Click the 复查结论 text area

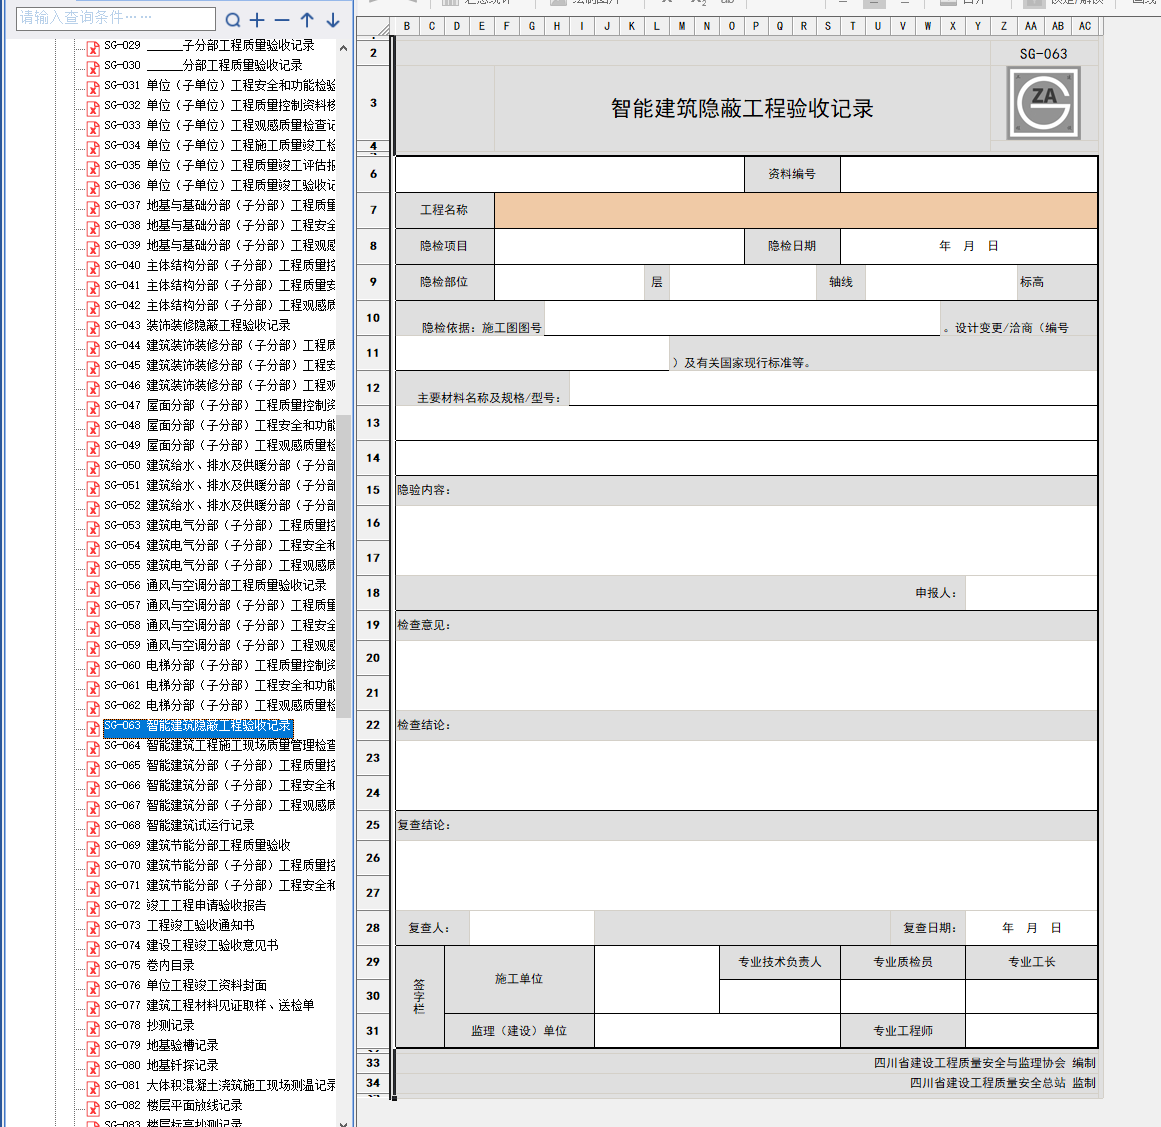[x=746, y=875]
